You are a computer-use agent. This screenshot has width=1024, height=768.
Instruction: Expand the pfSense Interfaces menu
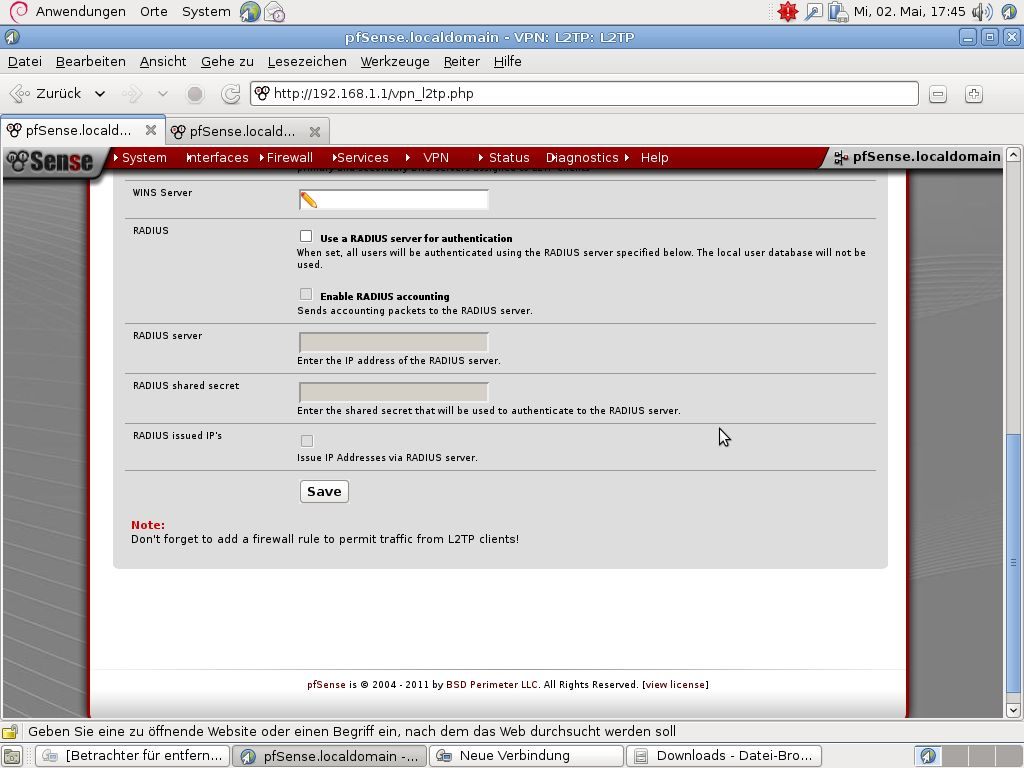click(x=217, y=157)
